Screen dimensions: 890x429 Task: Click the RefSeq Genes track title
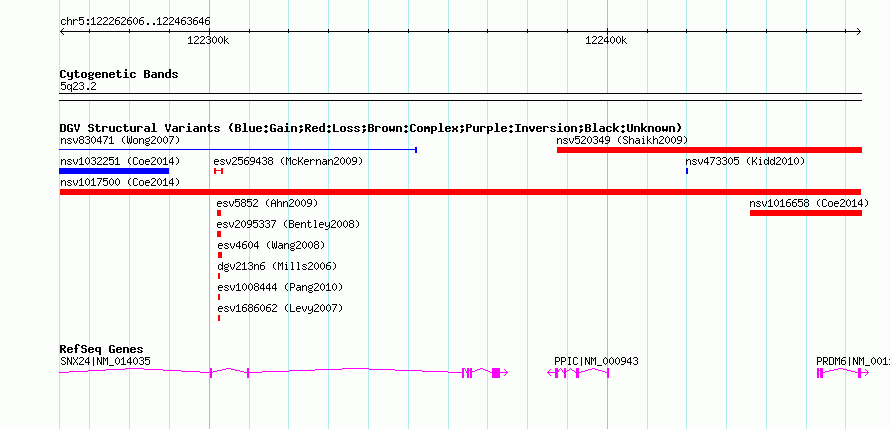[102, 349]
